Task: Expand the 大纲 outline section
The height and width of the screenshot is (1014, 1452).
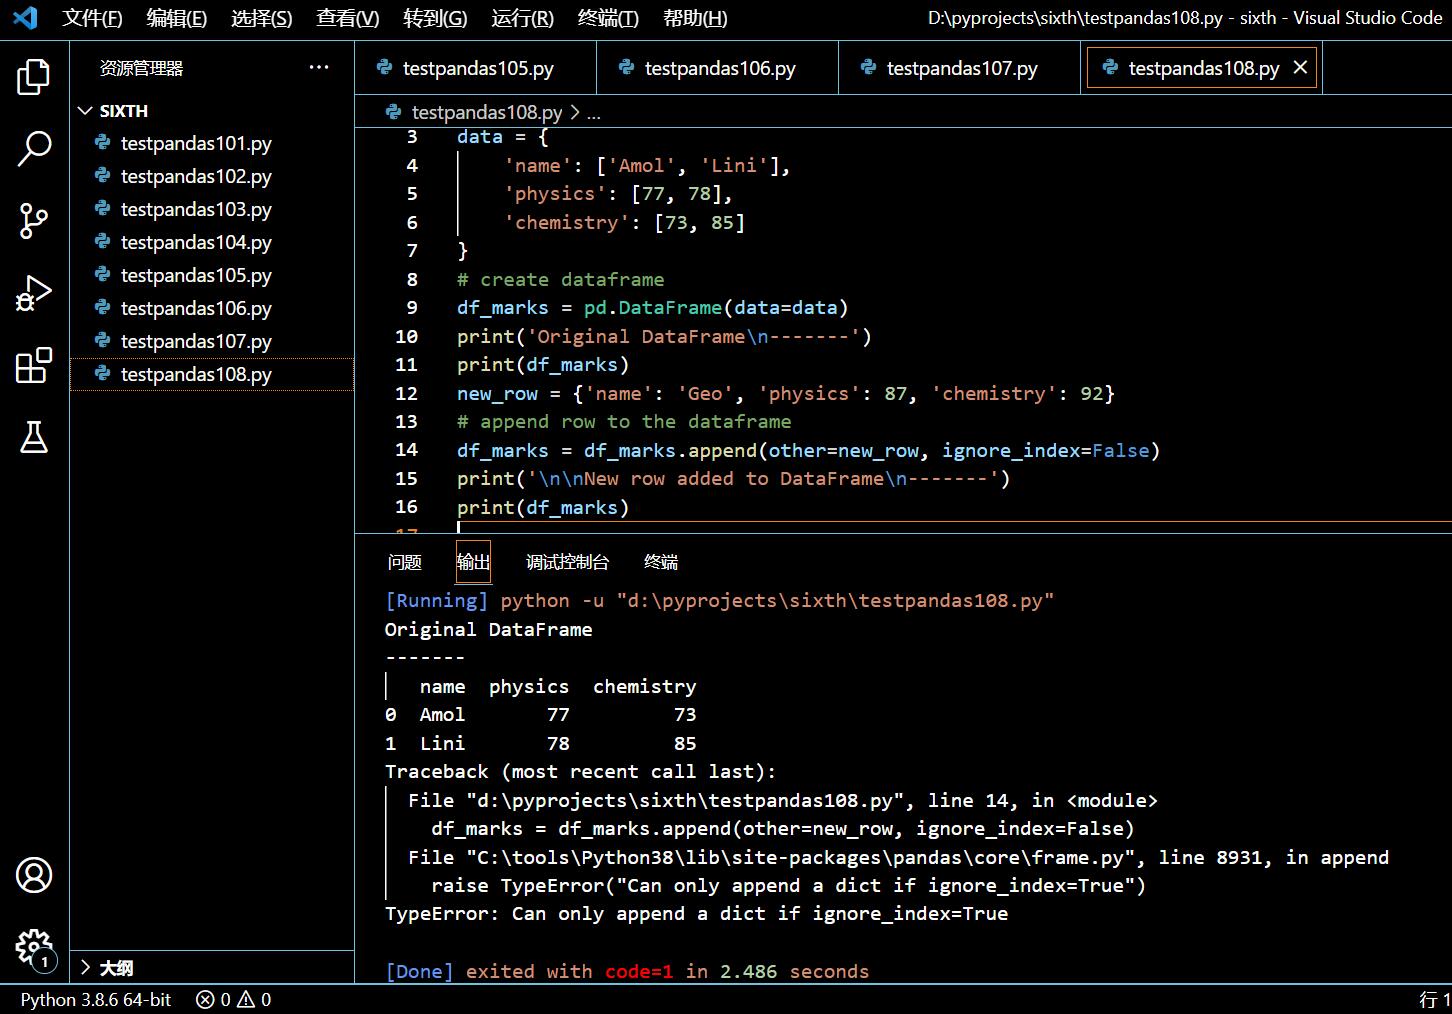Action: coord(212,967)
